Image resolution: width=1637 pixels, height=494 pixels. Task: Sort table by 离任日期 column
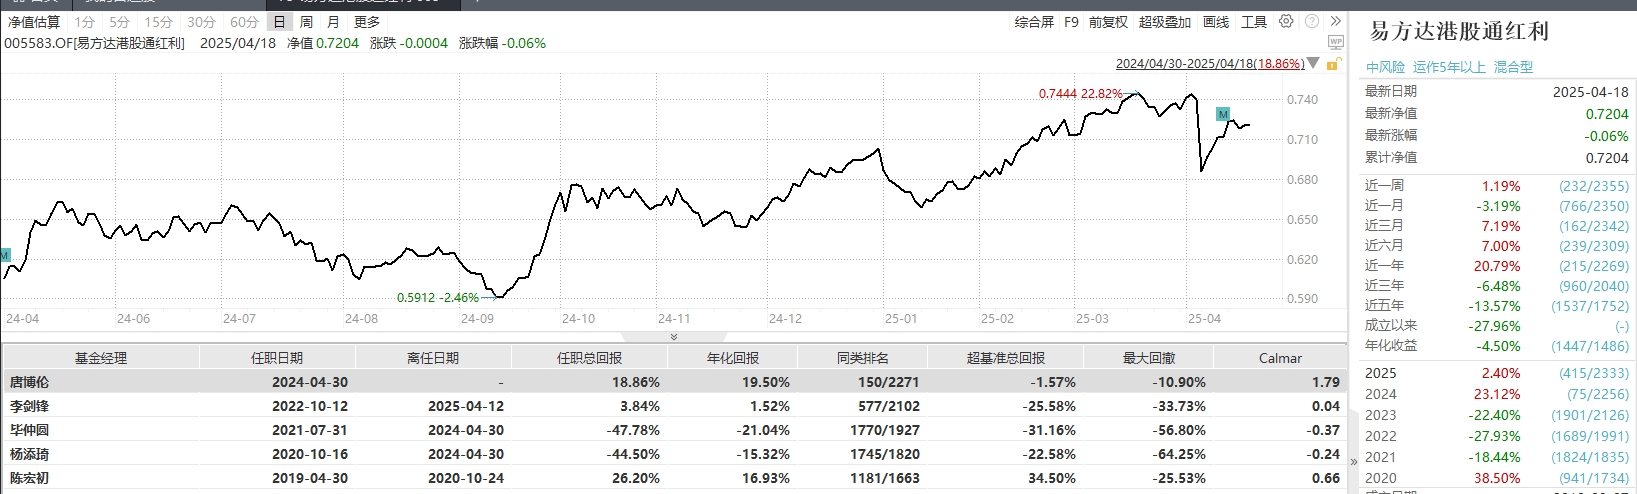(433, 358)
